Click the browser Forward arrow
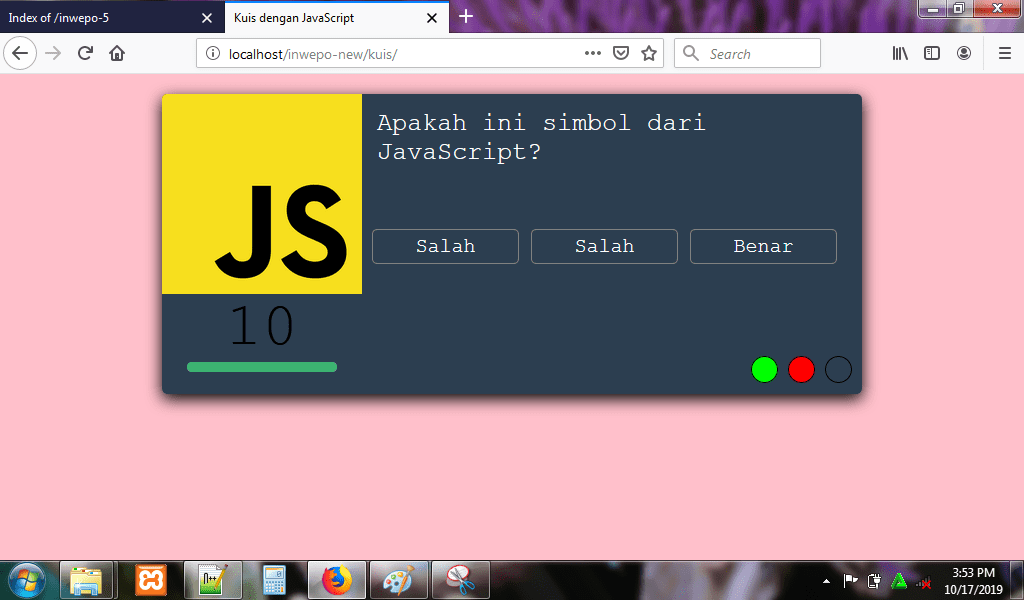Screen dimensions: 1024x600 (53, 53)
